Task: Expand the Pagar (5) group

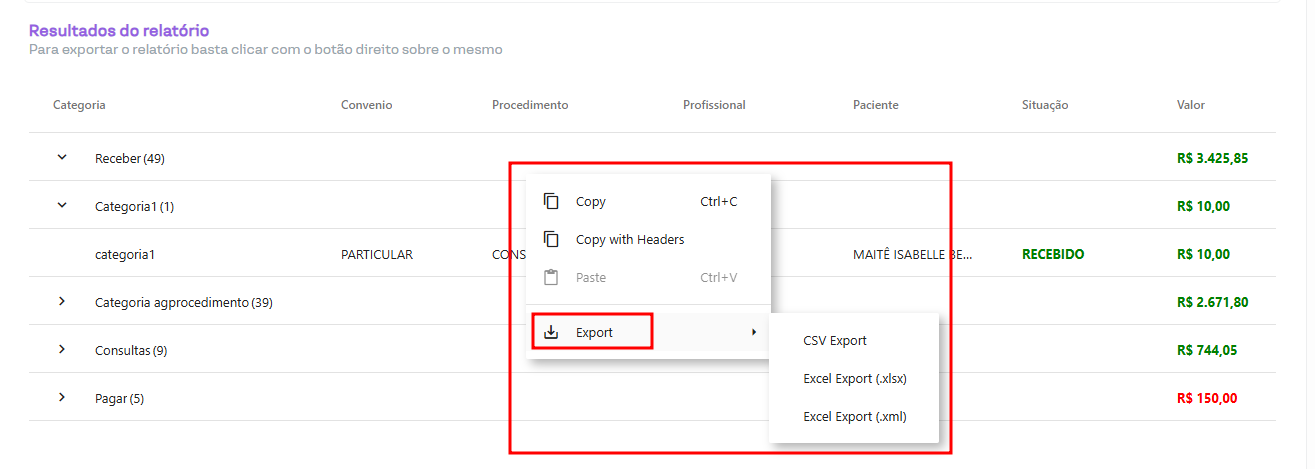Action: [x=62, y=398]
